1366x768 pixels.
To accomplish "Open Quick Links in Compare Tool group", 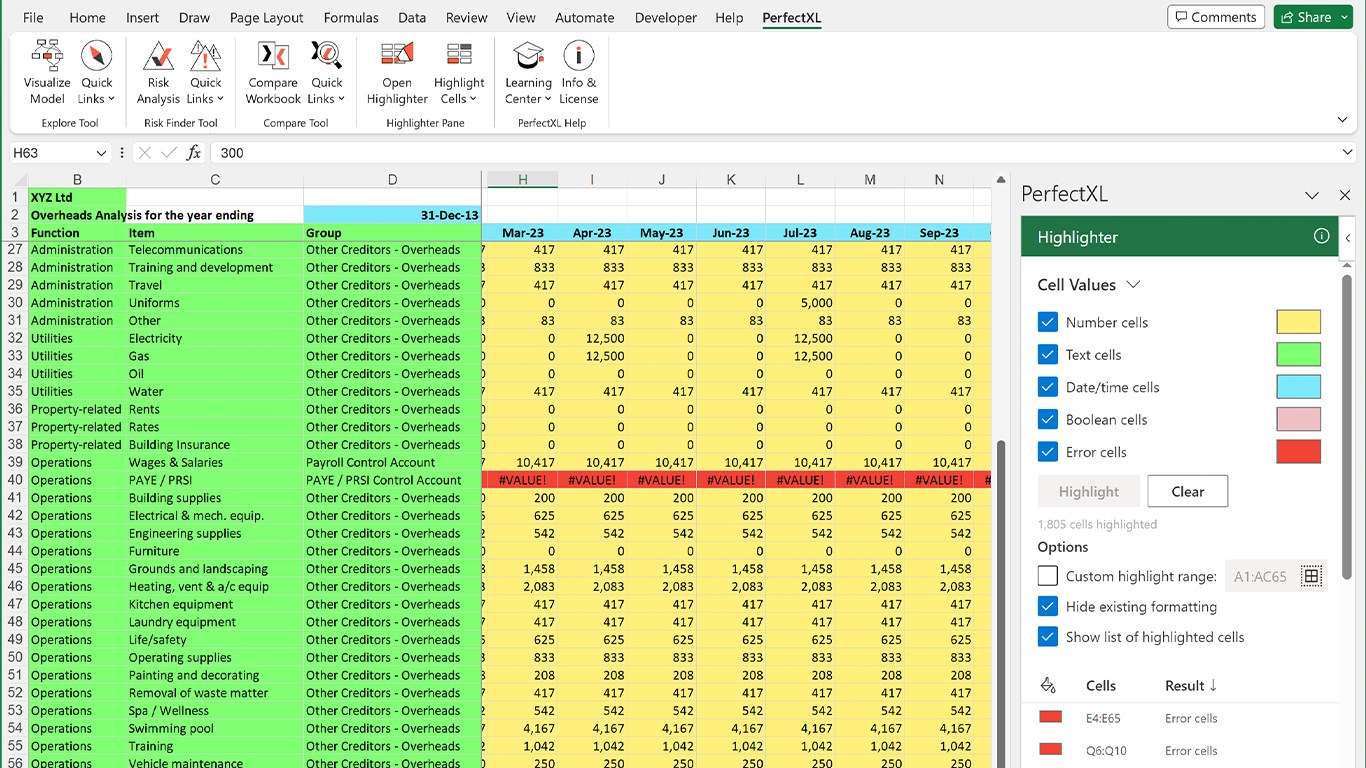I will (327, 73).
